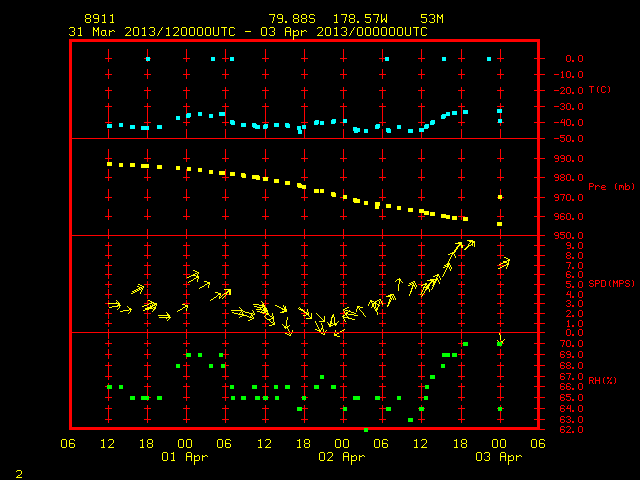
Task: Click the station ID 8911 label
Action: click(100, 19)
